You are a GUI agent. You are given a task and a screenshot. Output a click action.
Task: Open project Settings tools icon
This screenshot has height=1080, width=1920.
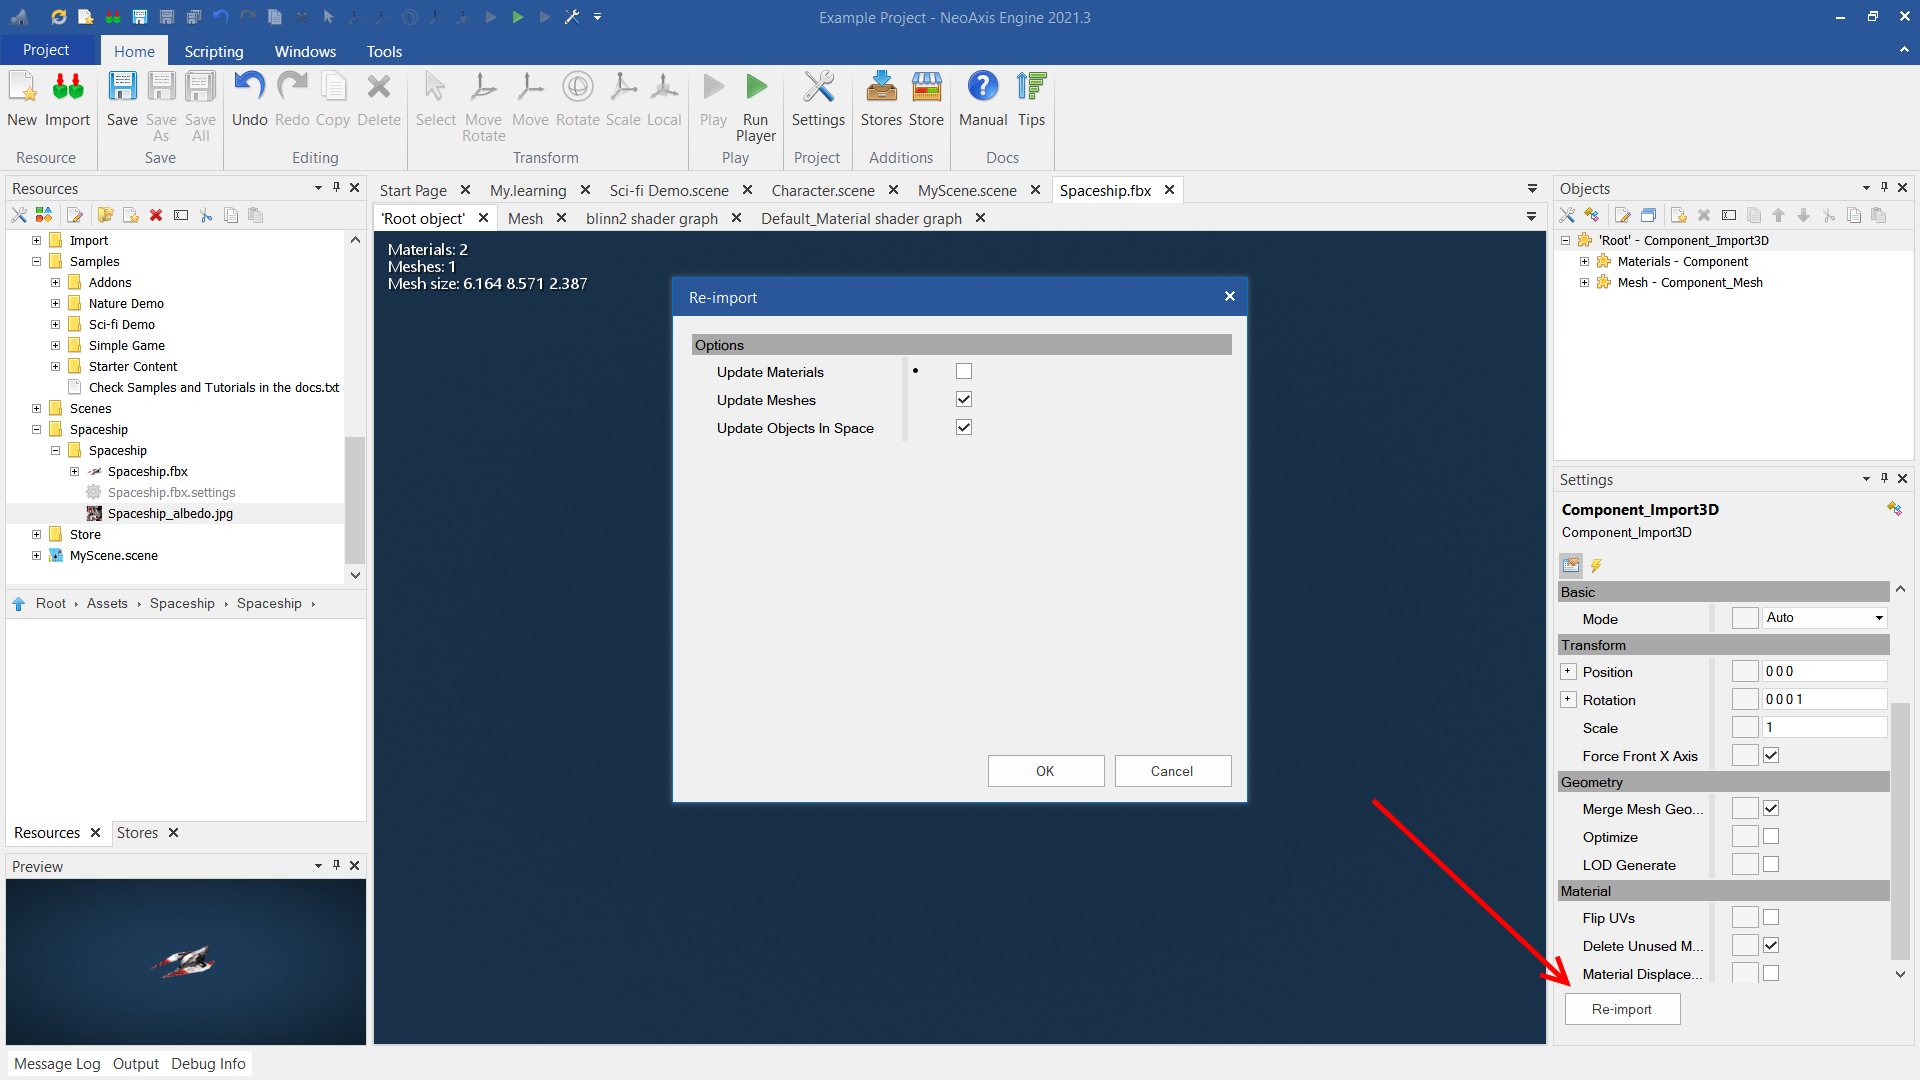pyautogui.click(x=818, y=88)
